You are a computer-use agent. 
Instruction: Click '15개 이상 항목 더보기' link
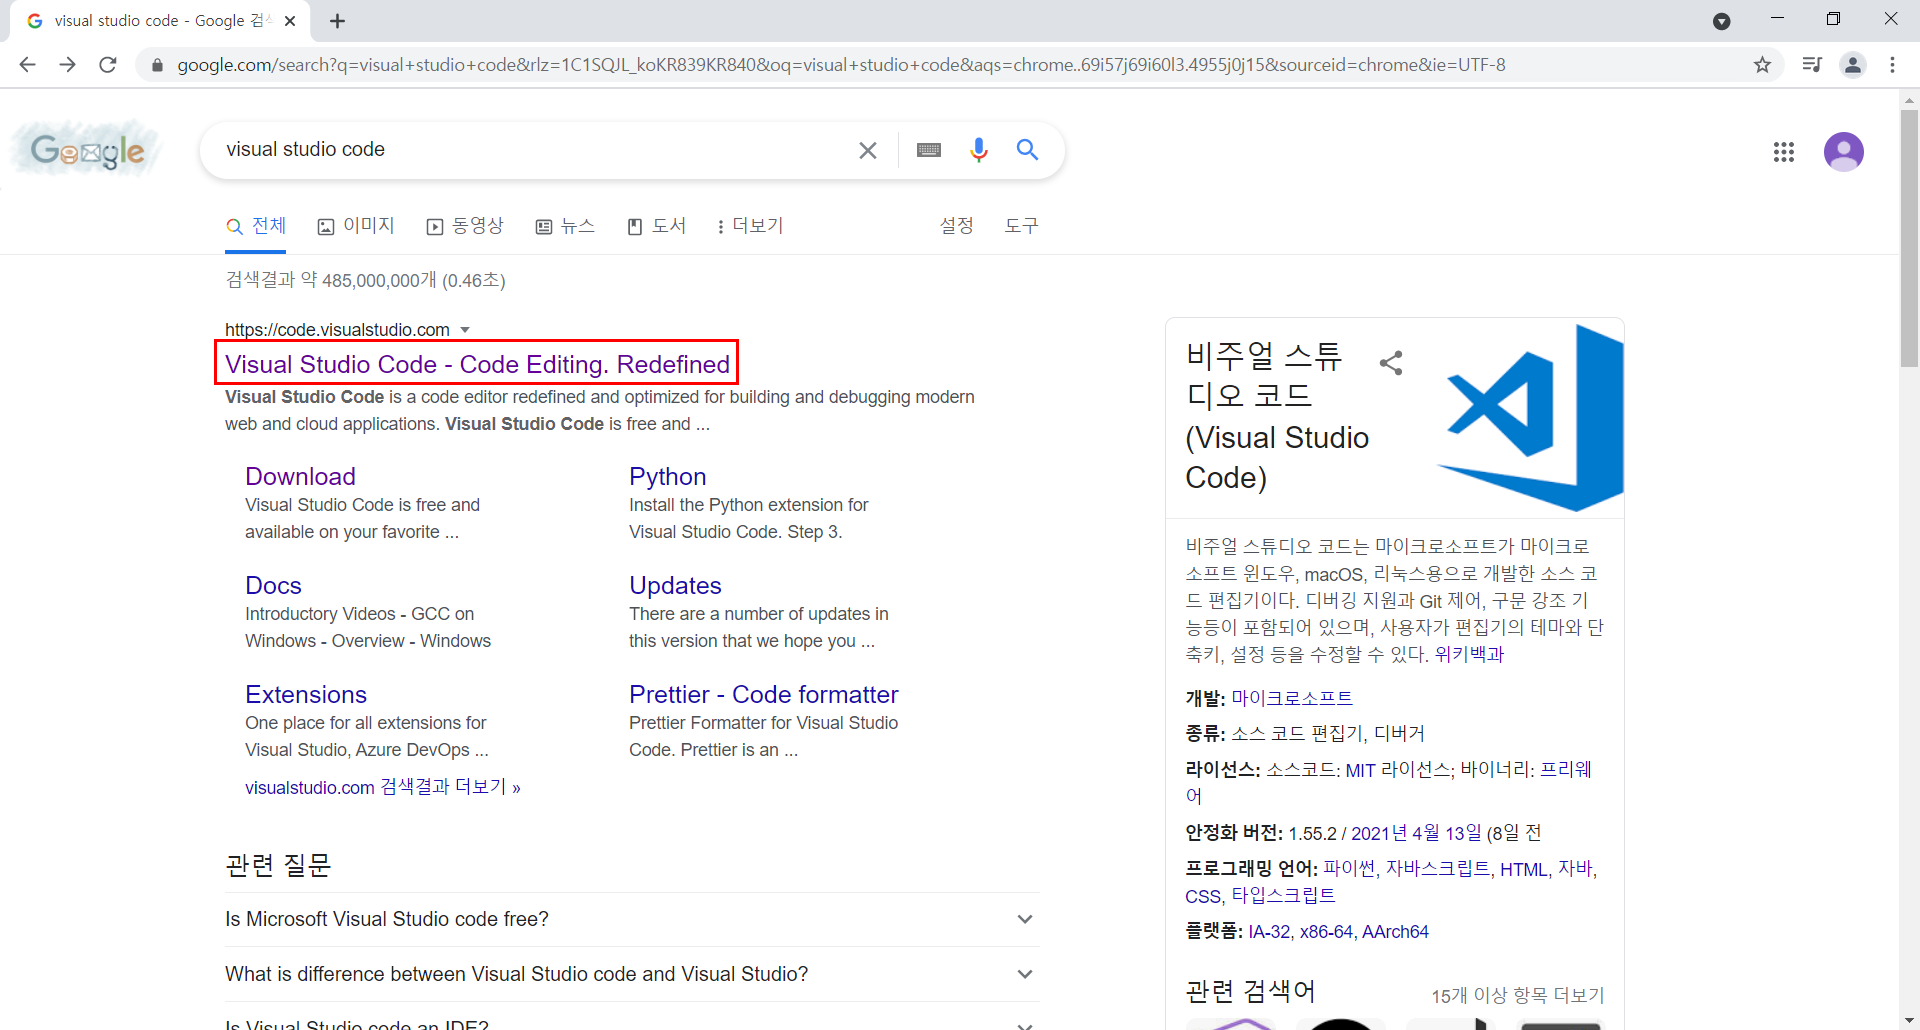coord(1517,996)
